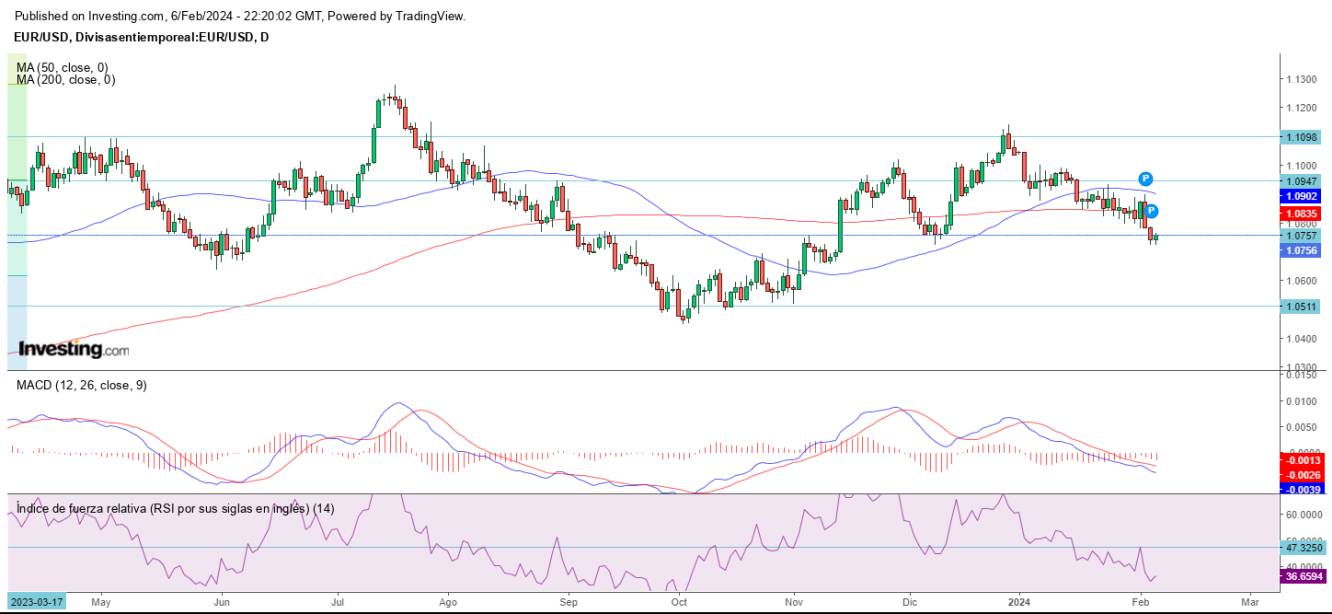Click the blue 1.0902 MA50 value label
This screenshot has width=1332, height=614.
tap(1300, 196)
